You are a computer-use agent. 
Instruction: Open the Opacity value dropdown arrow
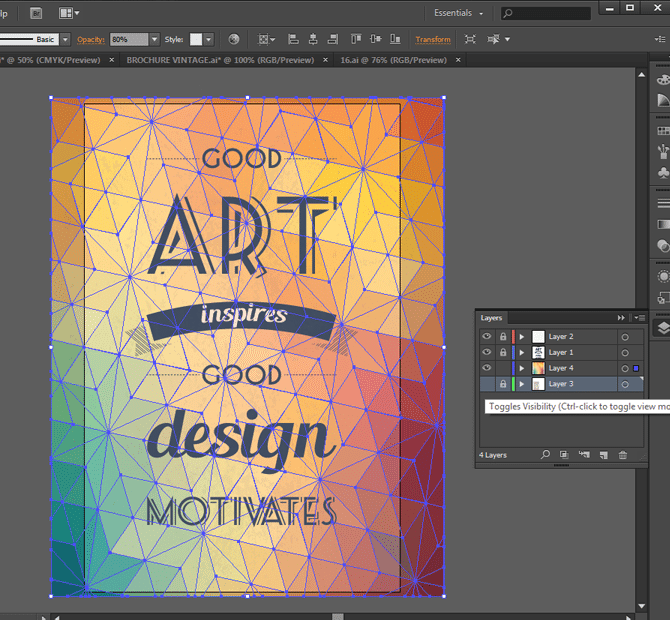154,39
